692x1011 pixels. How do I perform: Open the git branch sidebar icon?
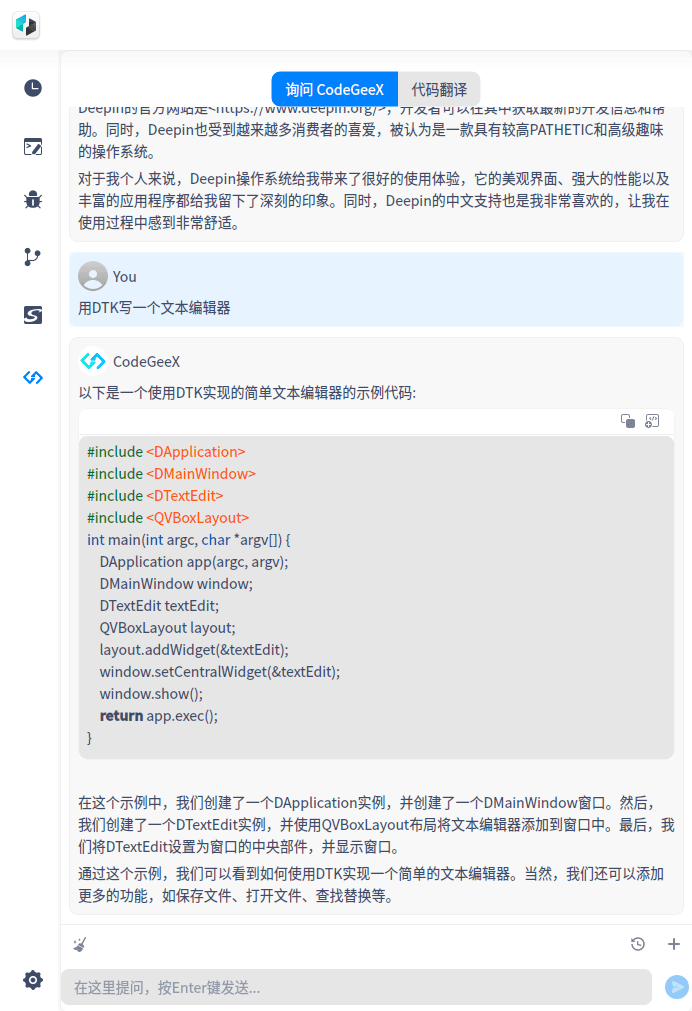pyautogui.click(x=32, y=257)
